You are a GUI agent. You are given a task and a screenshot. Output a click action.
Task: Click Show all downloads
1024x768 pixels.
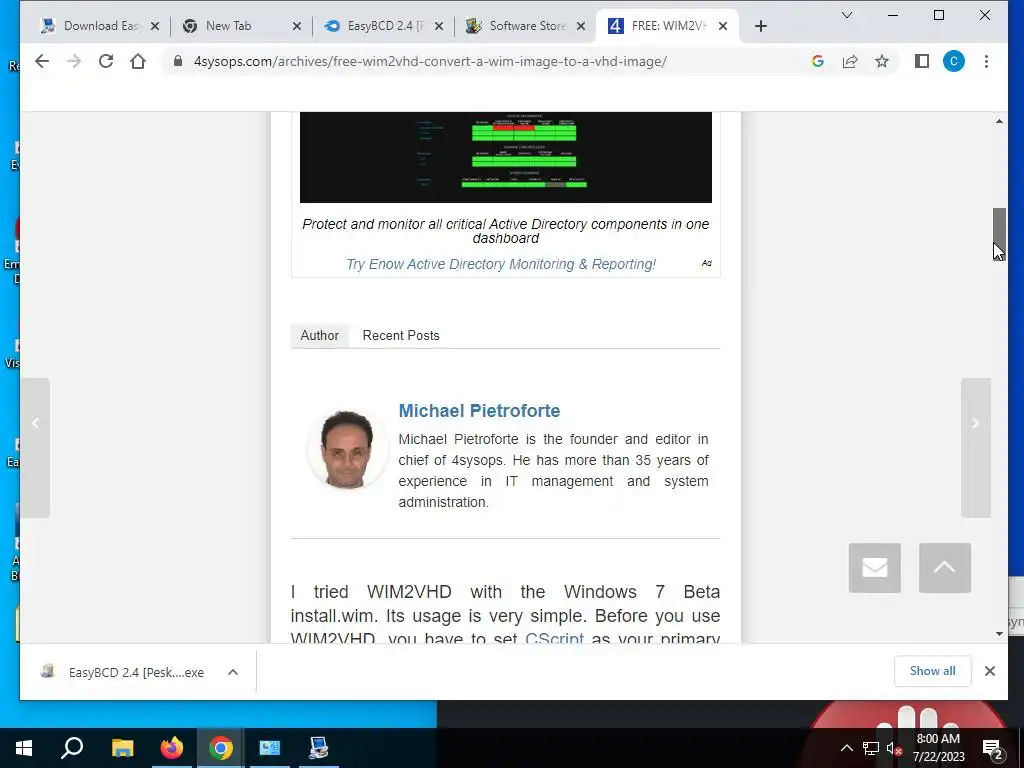(x=932, y=671)
